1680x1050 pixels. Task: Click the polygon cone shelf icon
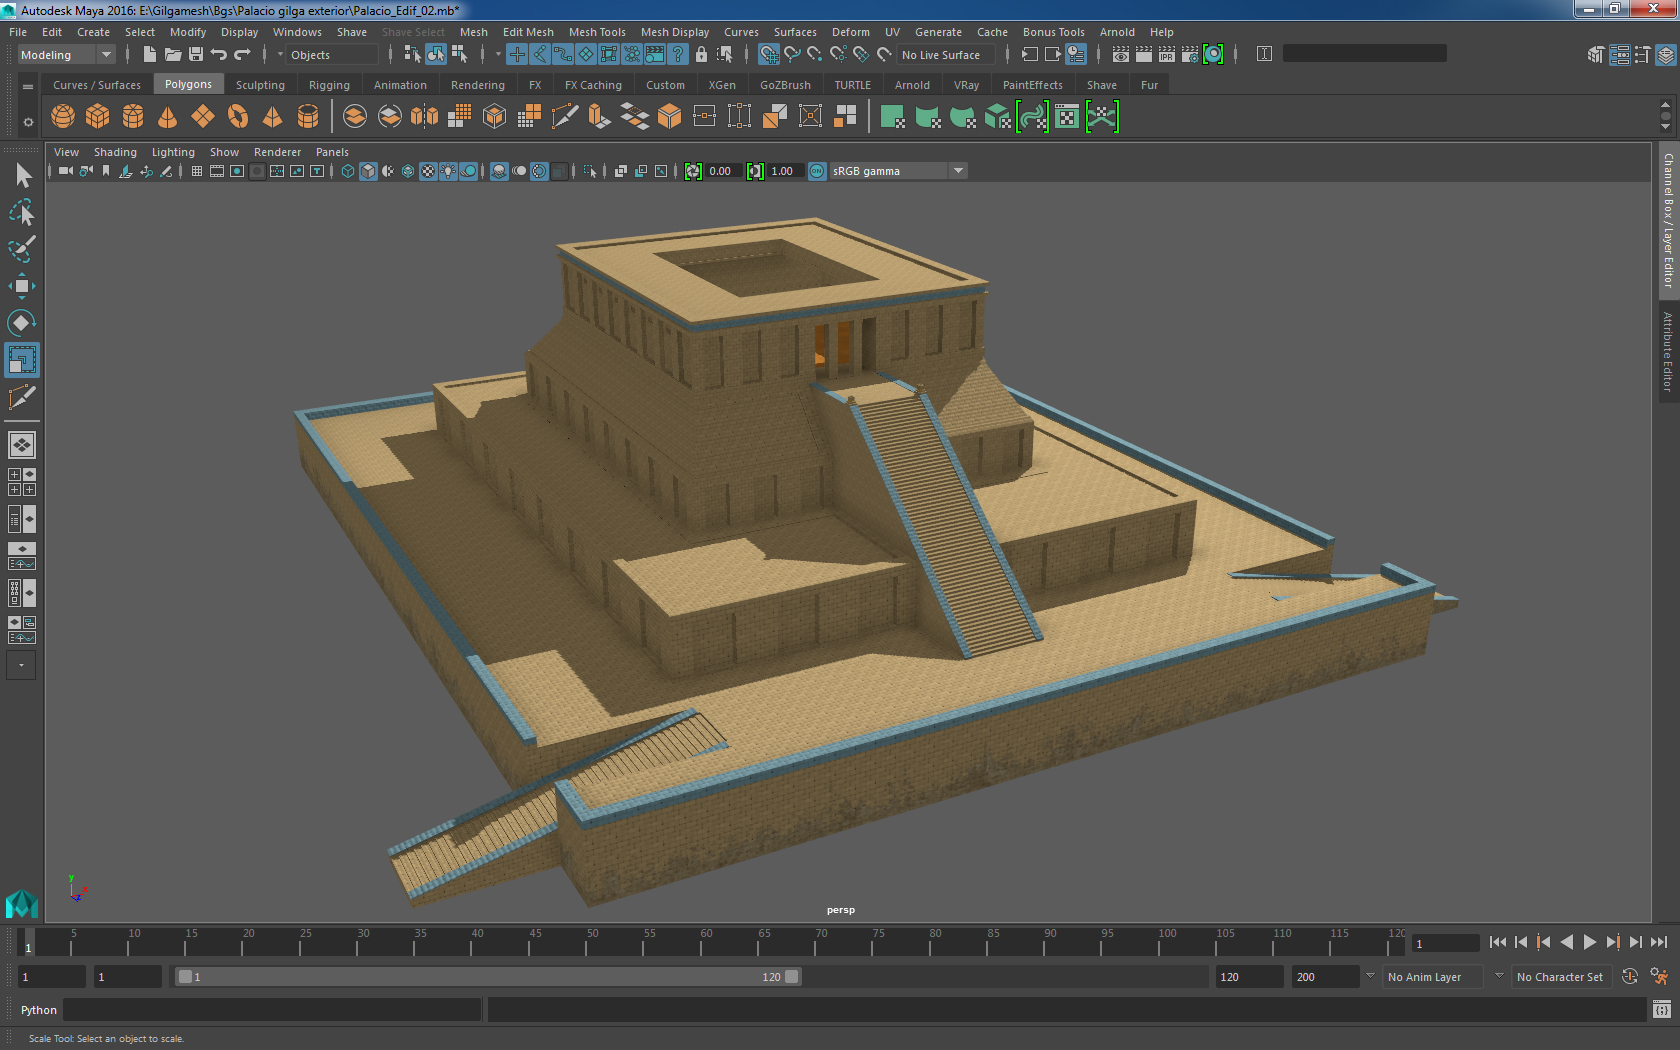tap(168, 117)
